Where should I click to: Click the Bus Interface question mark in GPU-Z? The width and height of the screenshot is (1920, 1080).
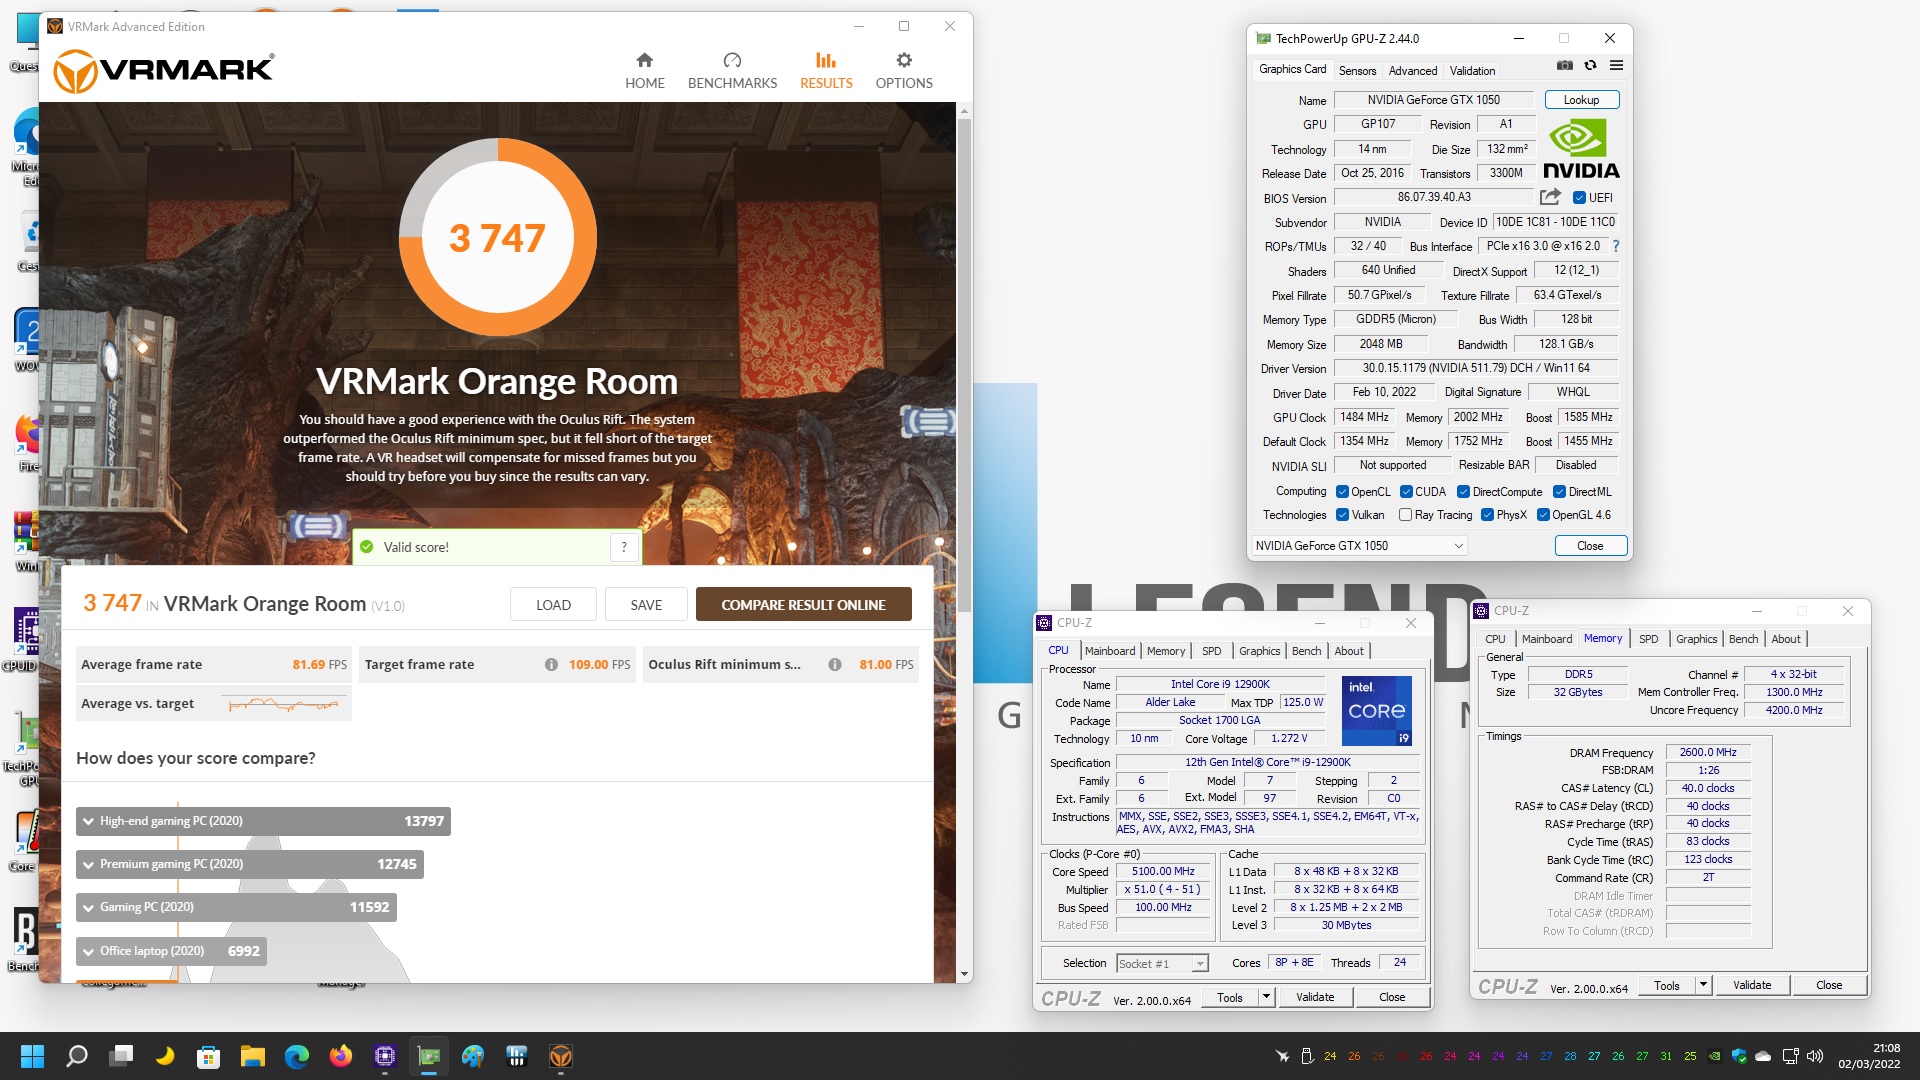click(1616, 246)
